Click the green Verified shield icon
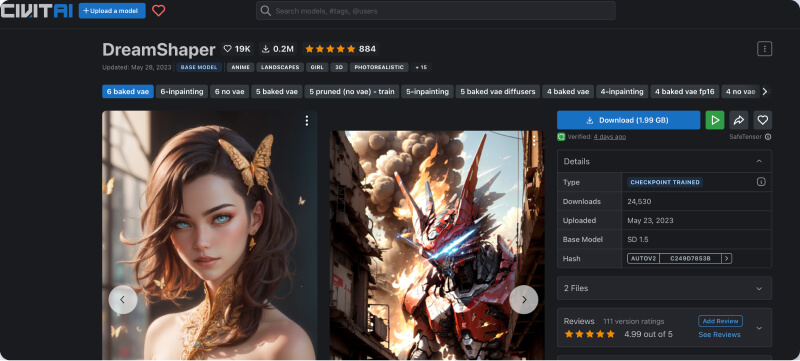Screen dimensions: 800x361 pyautogui.click(x=561, y=137)
